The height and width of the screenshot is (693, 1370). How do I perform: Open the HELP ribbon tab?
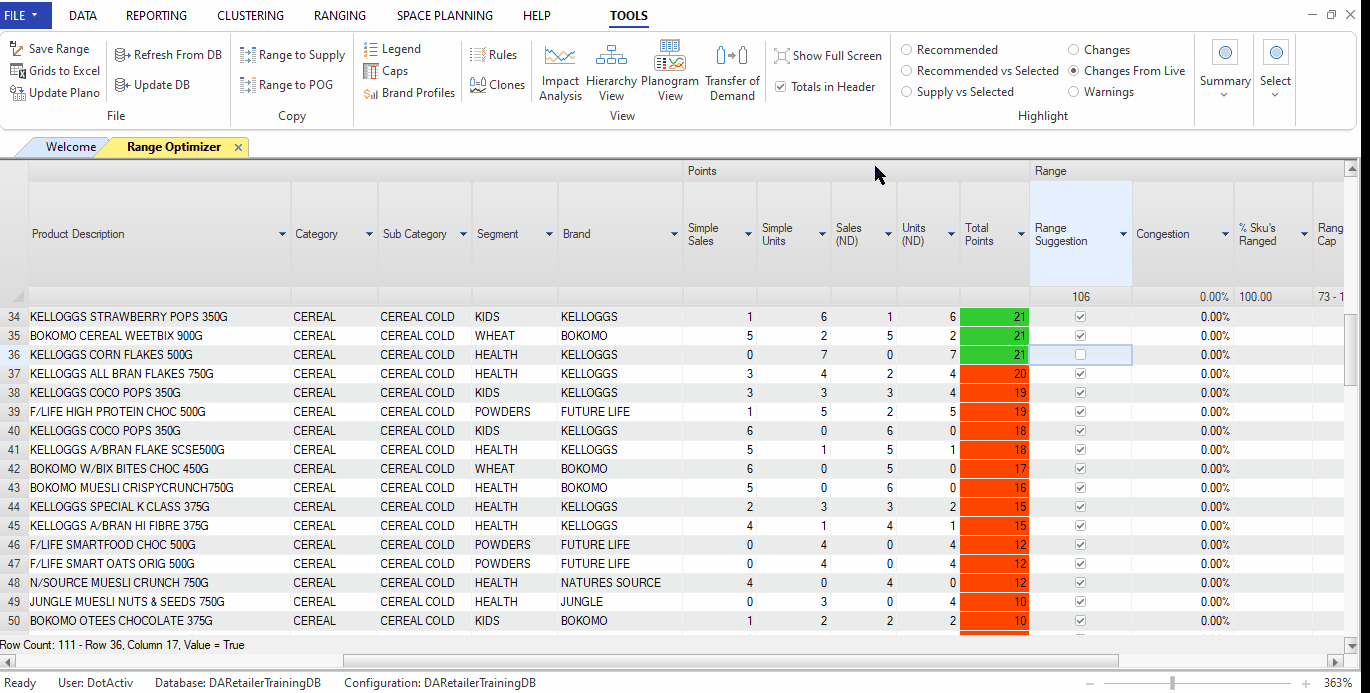[x=538, y=16]
